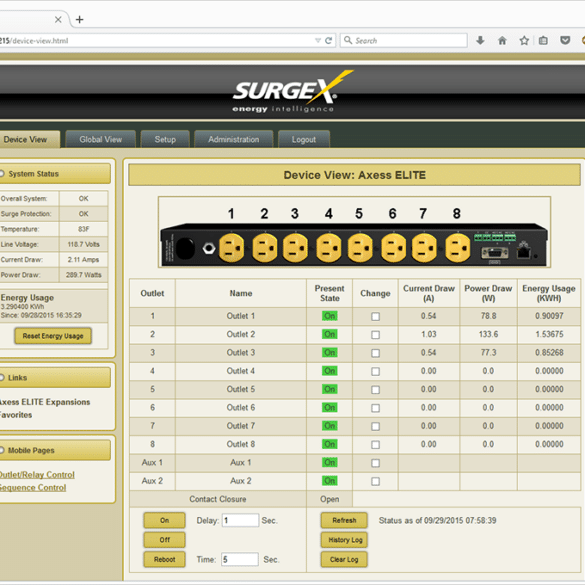Open a new browser tab
This screenshot has width=585, height=585.
coord(79,19)
